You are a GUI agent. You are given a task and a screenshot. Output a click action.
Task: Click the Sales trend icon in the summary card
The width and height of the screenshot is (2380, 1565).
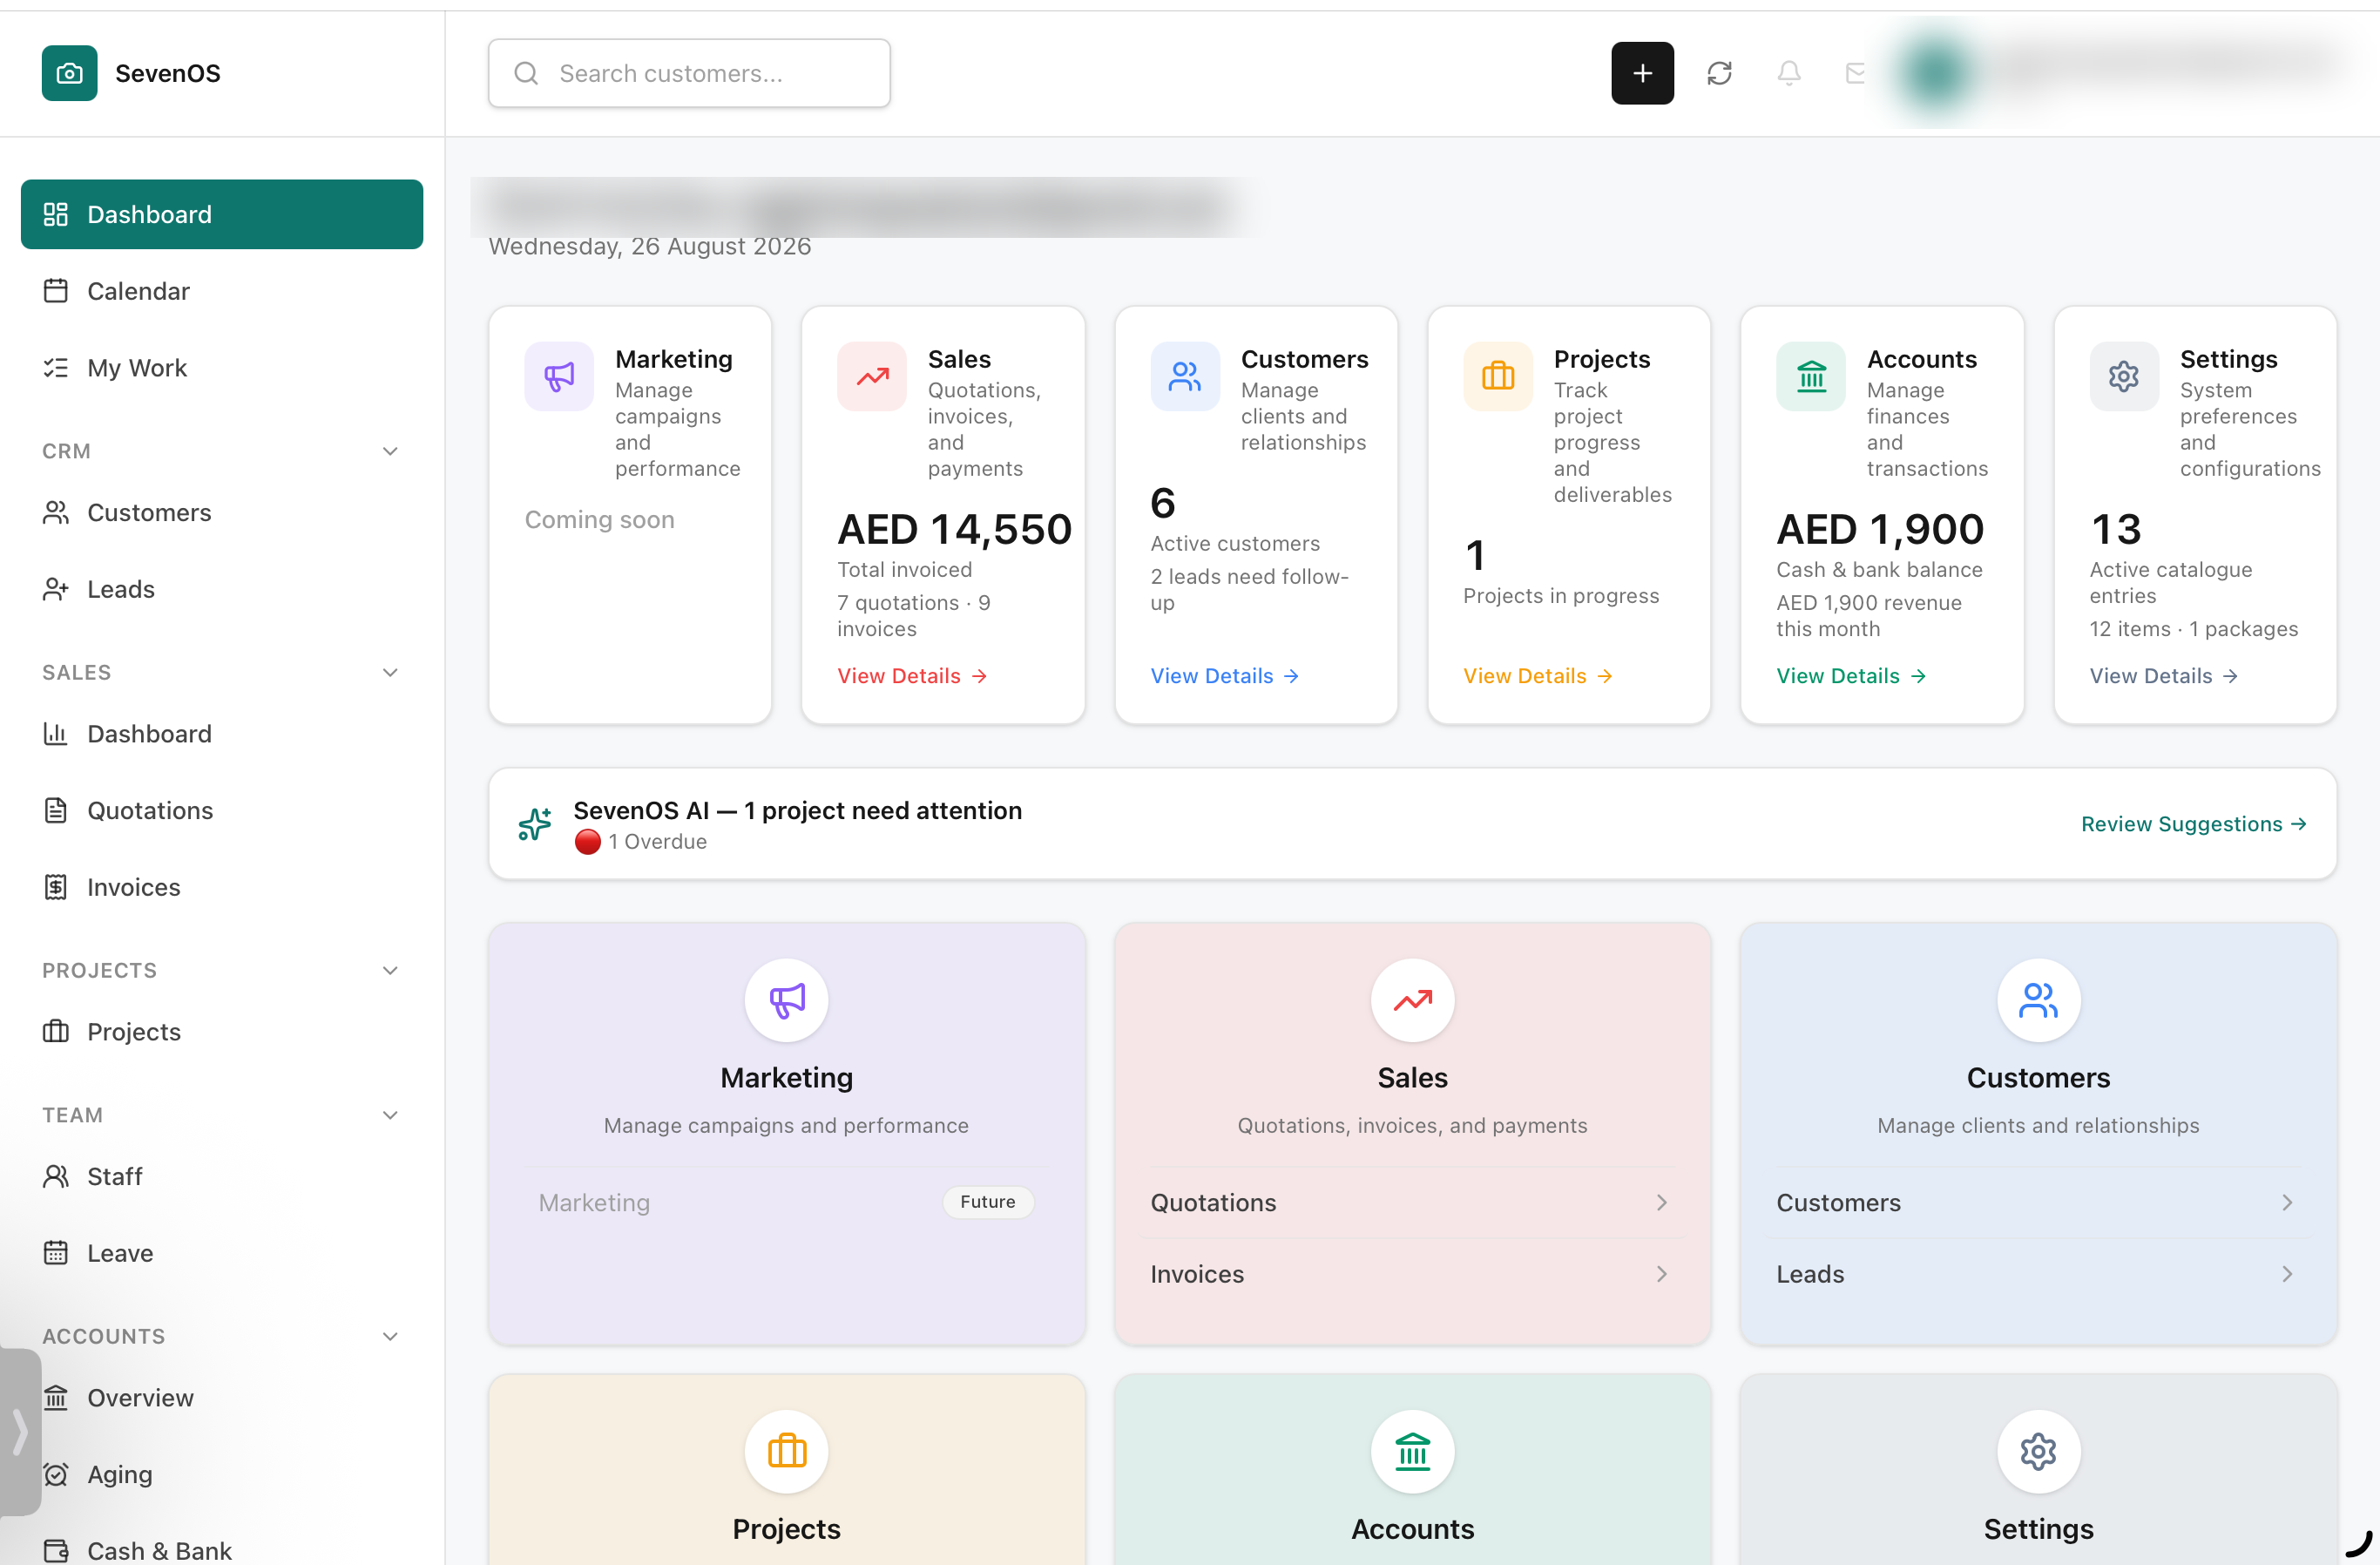(872, 376)
